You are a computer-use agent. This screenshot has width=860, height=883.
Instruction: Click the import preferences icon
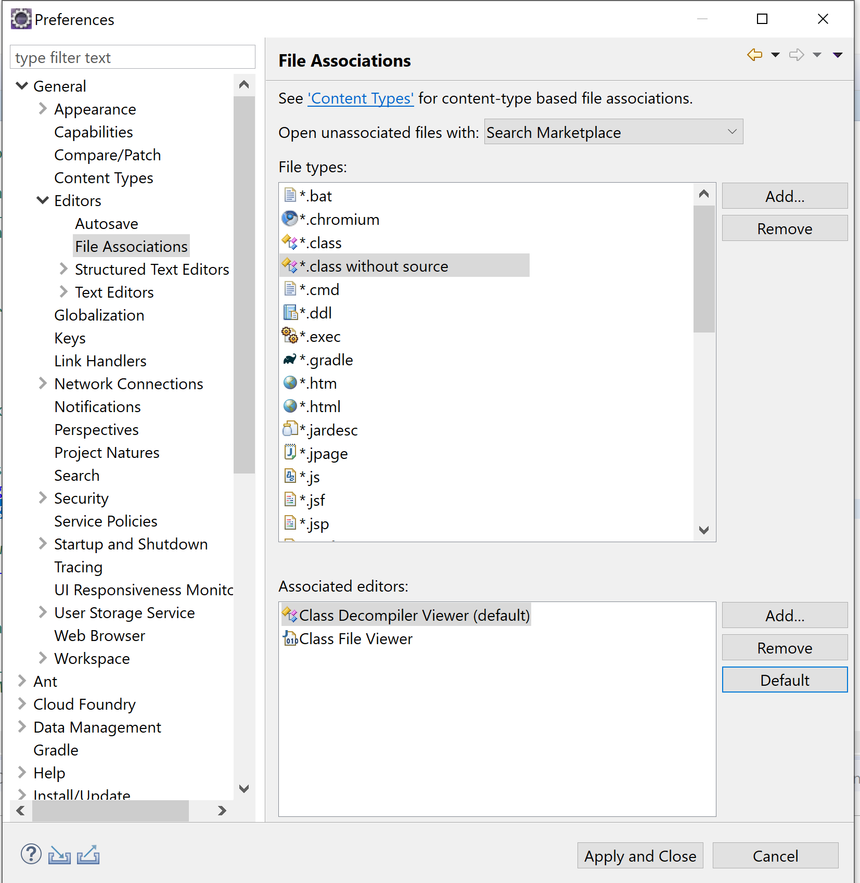point(60,855)
